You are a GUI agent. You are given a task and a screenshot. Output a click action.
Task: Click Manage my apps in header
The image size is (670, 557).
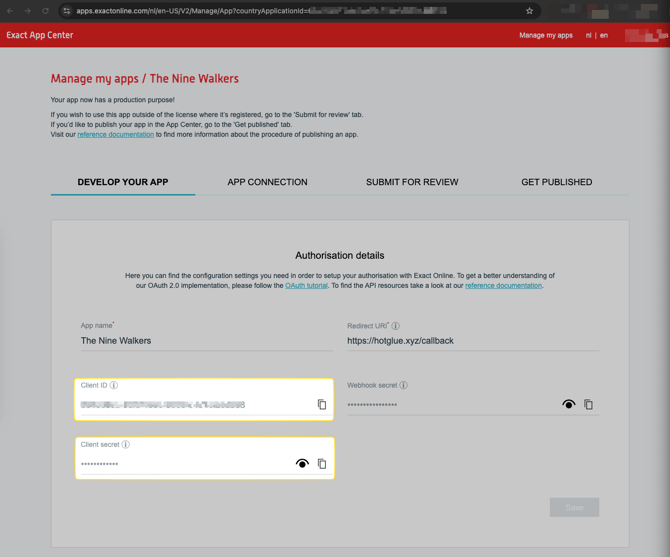click(545, 35)
